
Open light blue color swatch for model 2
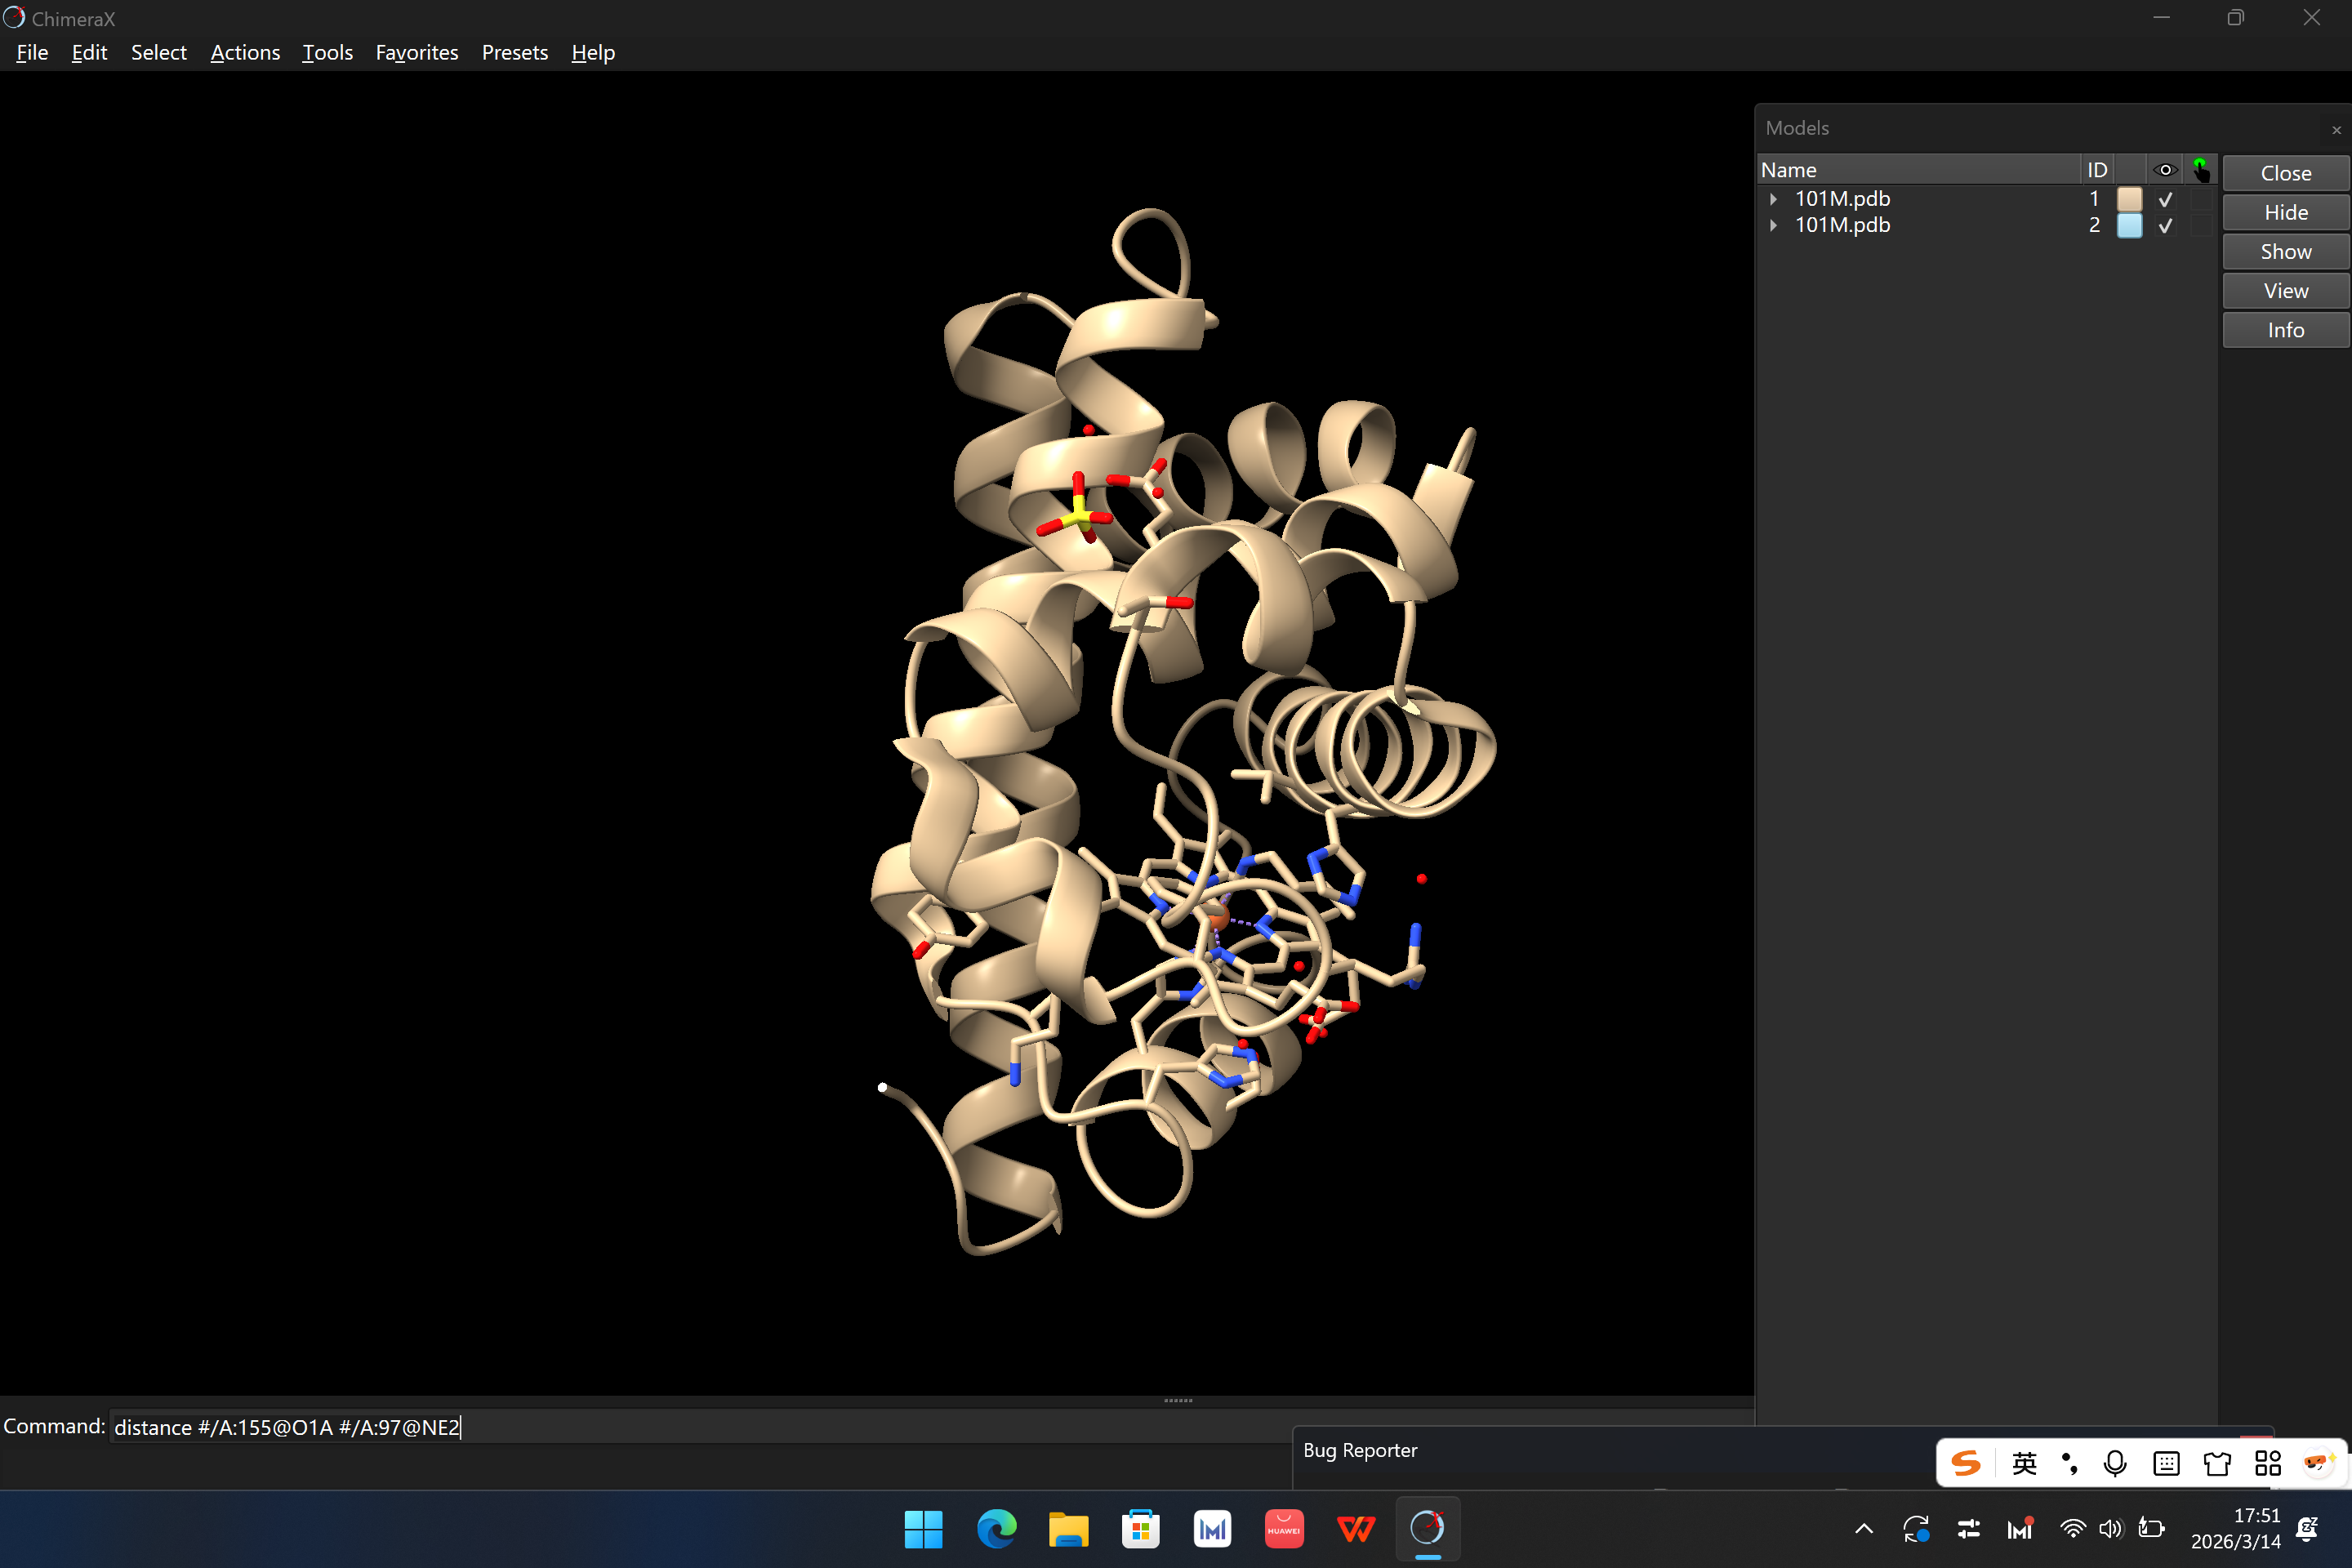coord(2129,226)
